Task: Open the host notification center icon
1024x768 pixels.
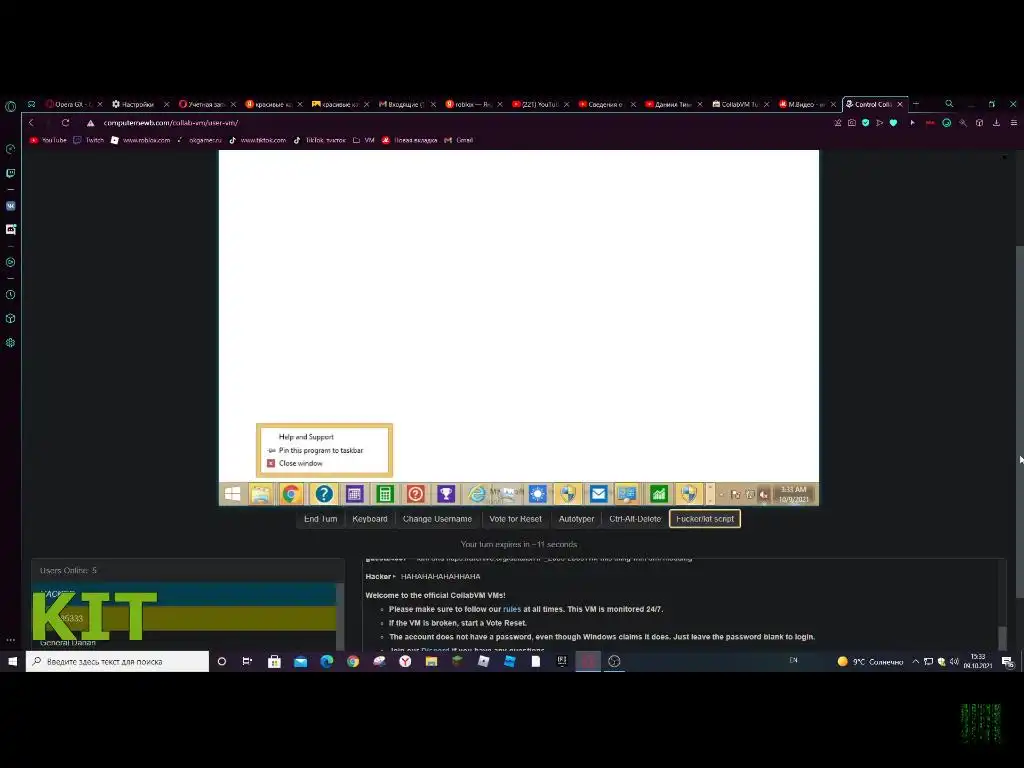Action: [x=1008, y=662]
